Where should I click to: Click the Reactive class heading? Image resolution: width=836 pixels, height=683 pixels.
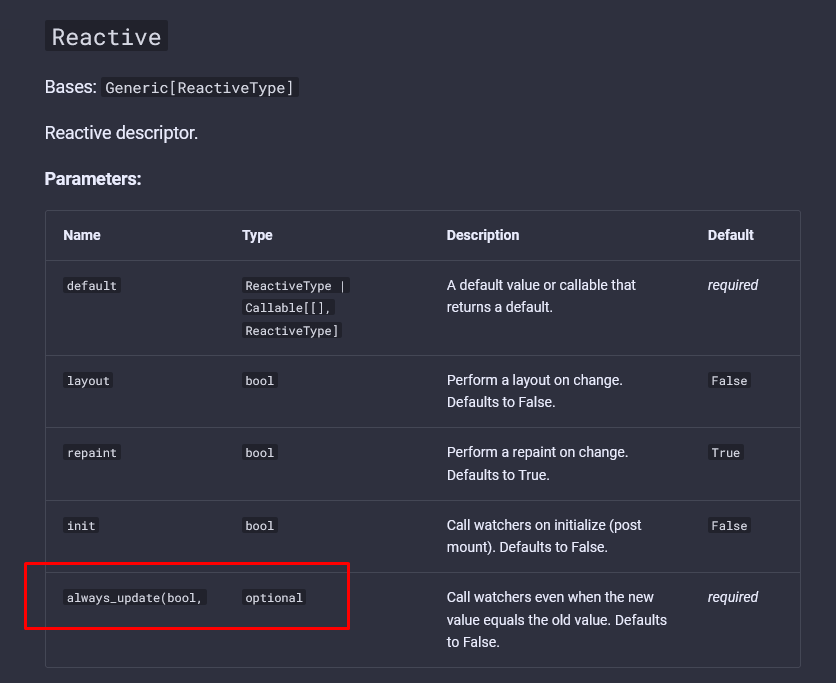105,36
